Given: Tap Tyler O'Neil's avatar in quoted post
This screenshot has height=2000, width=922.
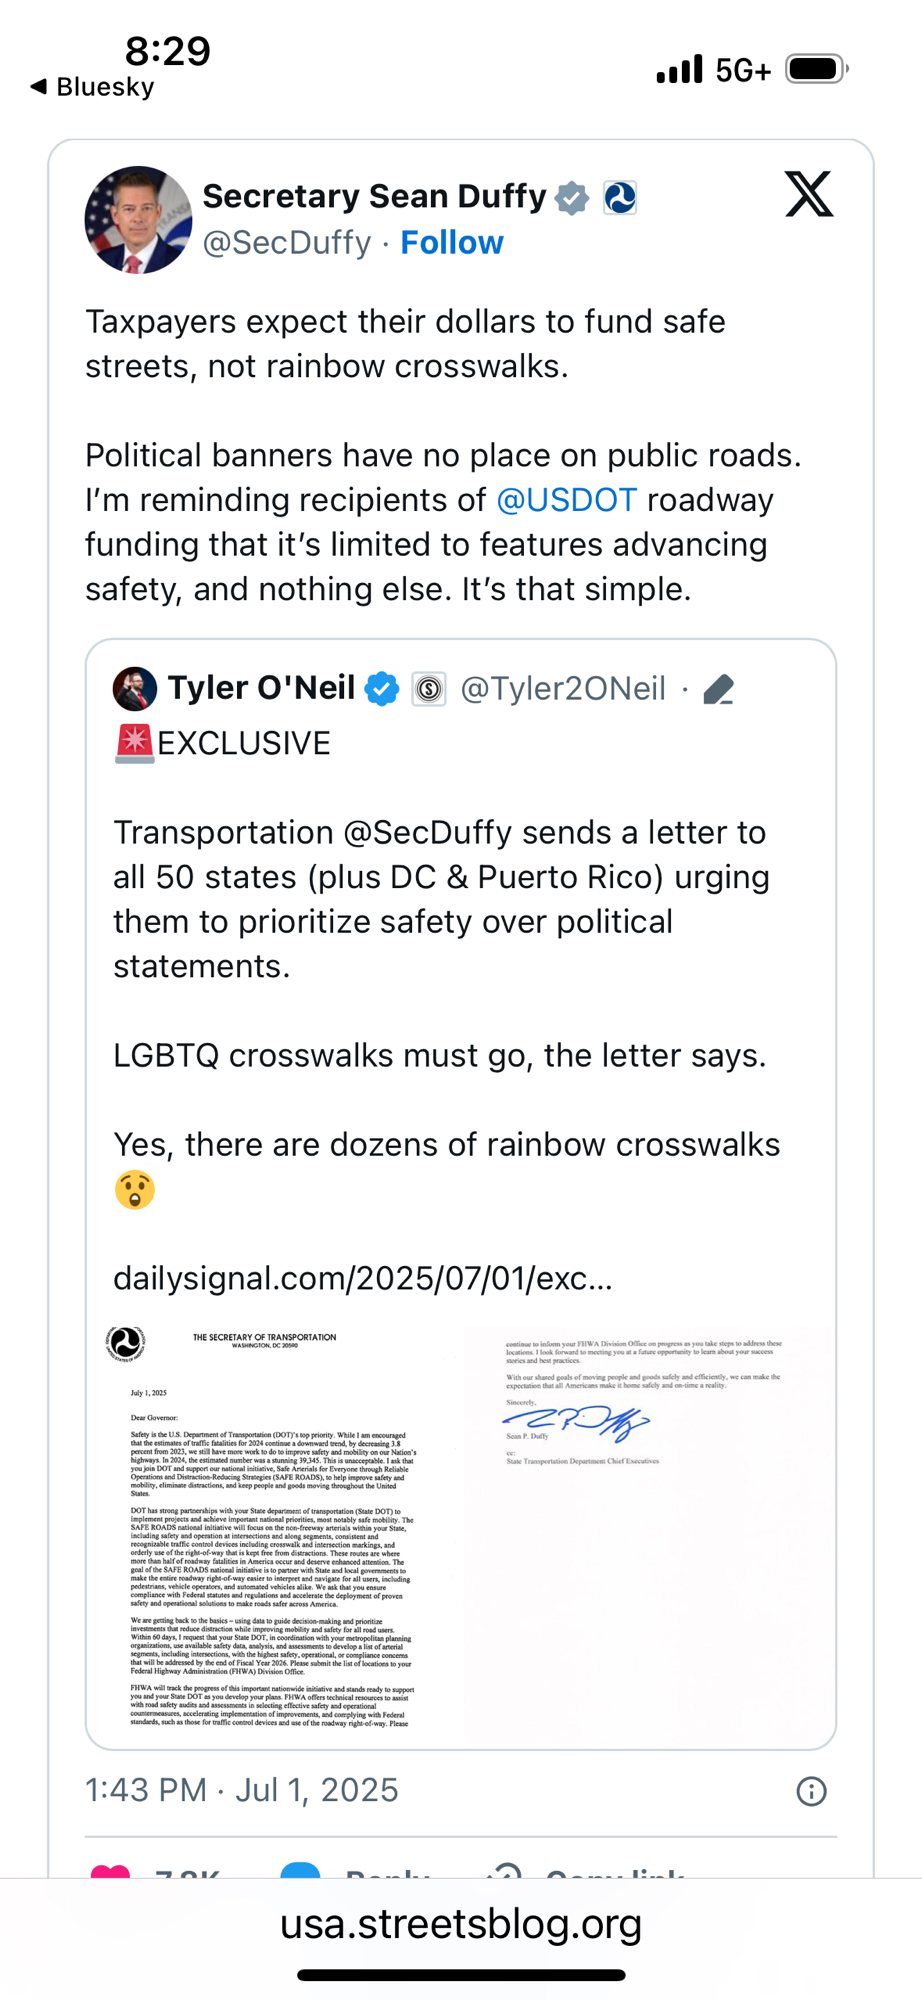Looking at the screenshot, I should click(x=135, y=689).
